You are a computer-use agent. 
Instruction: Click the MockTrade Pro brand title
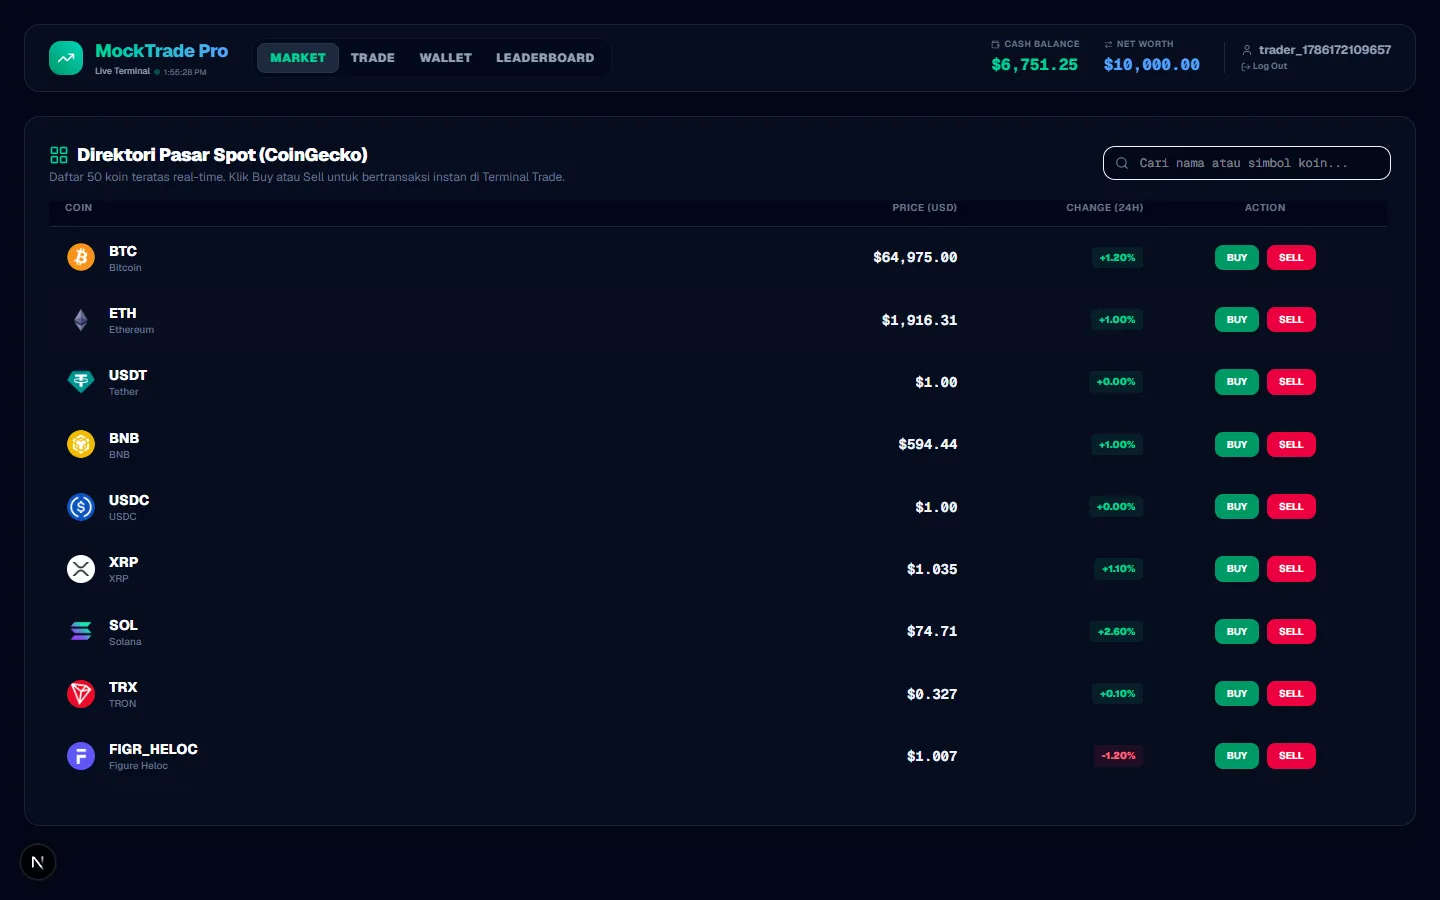(x=161, y=51)
